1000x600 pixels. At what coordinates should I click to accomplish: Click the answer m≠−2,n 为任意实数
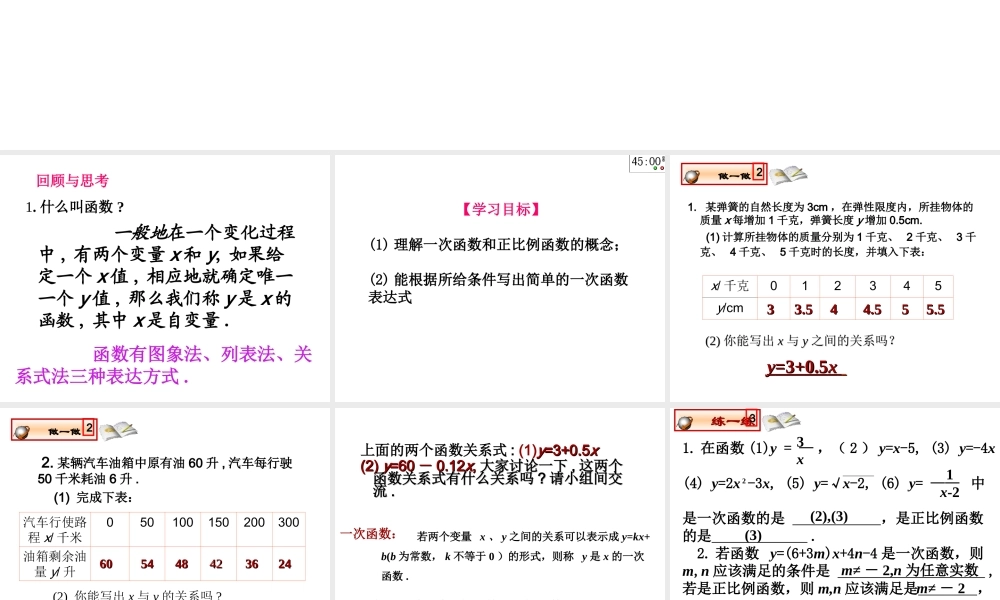[x=909, y=570]
